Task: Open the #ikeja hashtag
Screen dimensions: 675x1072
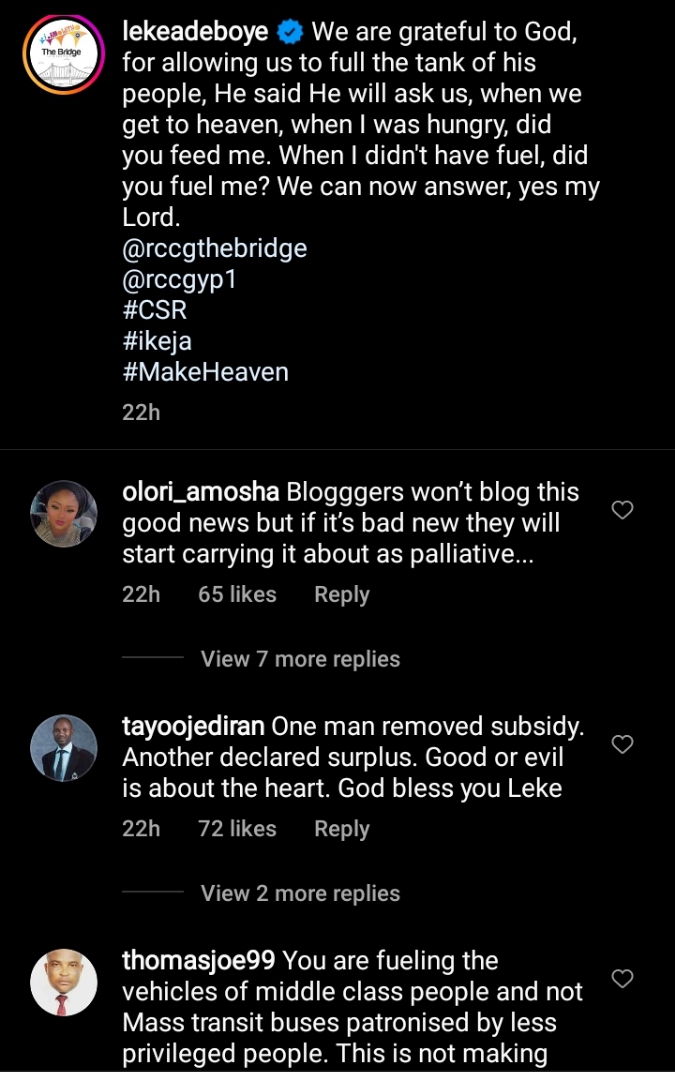Action: pos(156,341)
